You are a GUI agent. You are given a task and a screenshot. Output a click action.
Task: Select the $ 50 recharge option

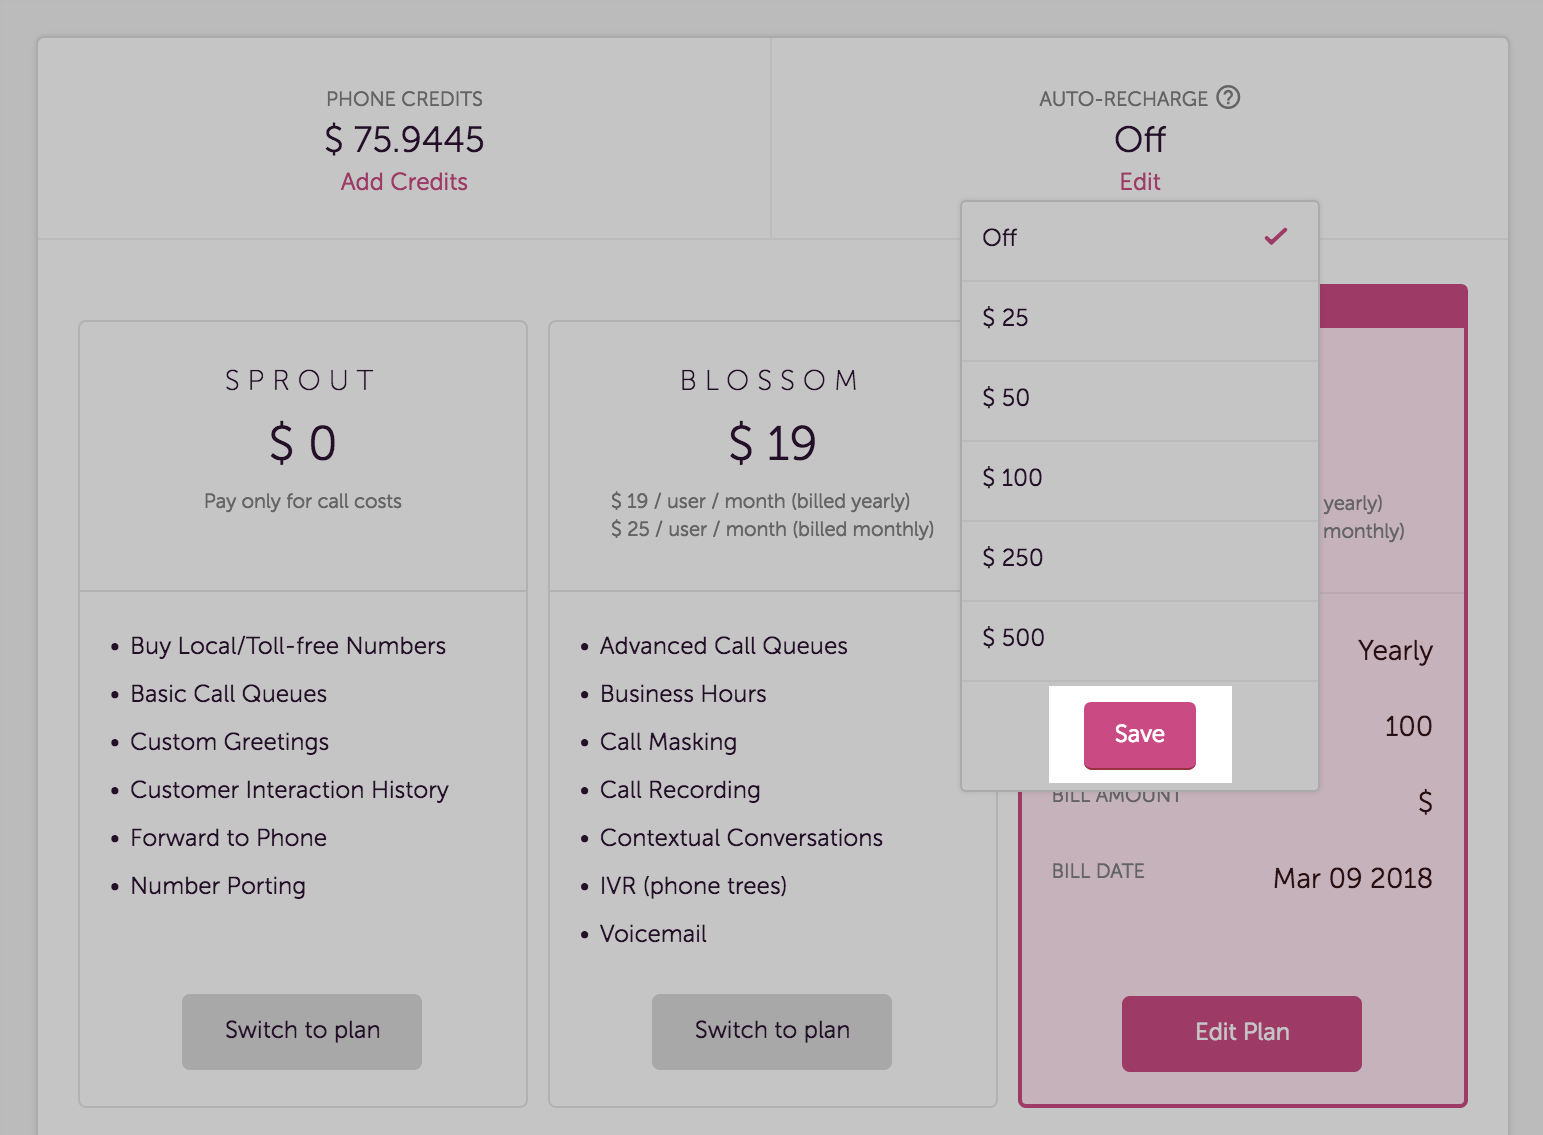(1006, 398)
